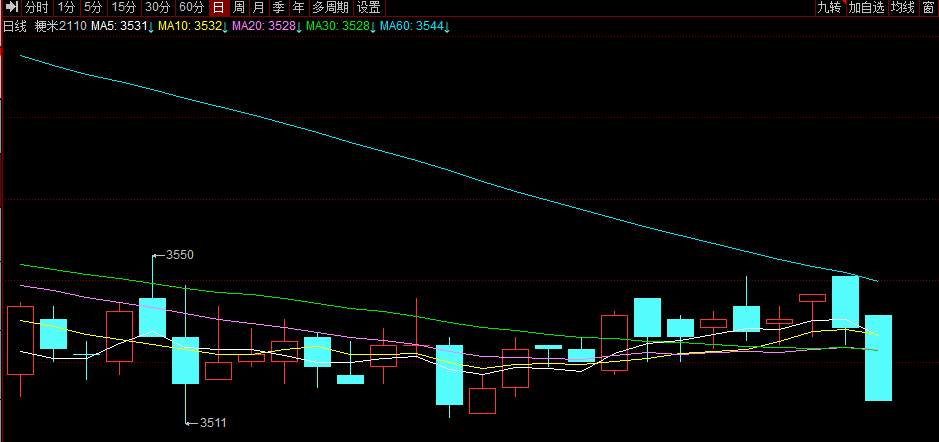Select the 15分 period tab
The image size is (939, 442).
coord(124,8)
